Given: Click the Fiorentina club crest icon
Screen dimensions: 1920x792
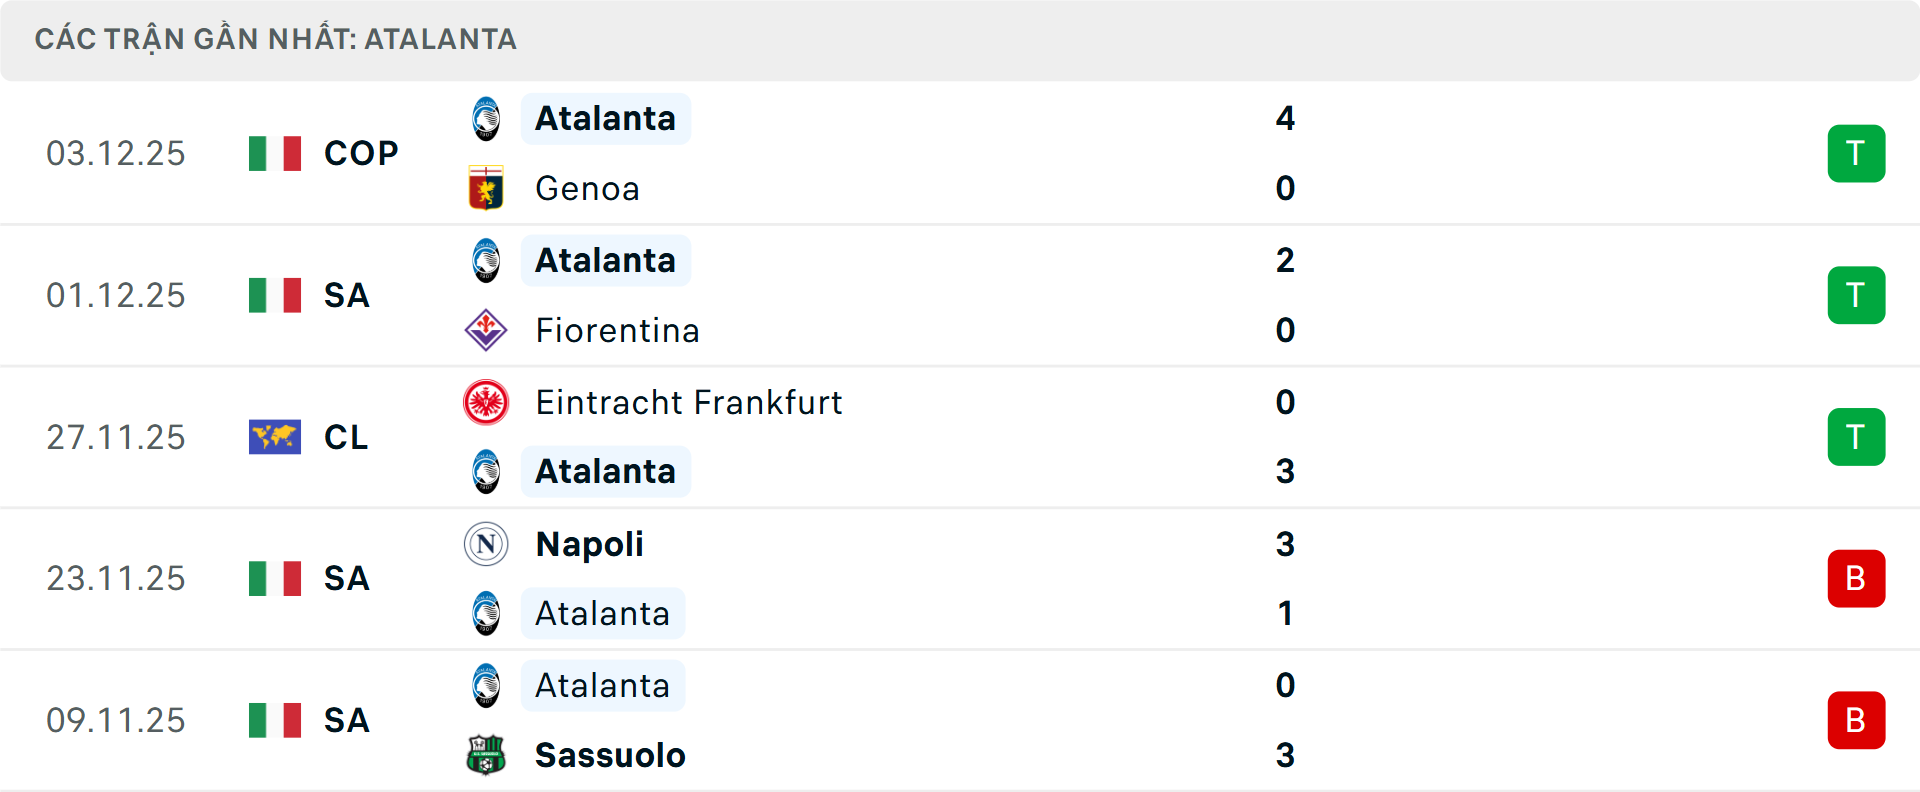Looking at the screenshot, I should click(x=486, y=330).
